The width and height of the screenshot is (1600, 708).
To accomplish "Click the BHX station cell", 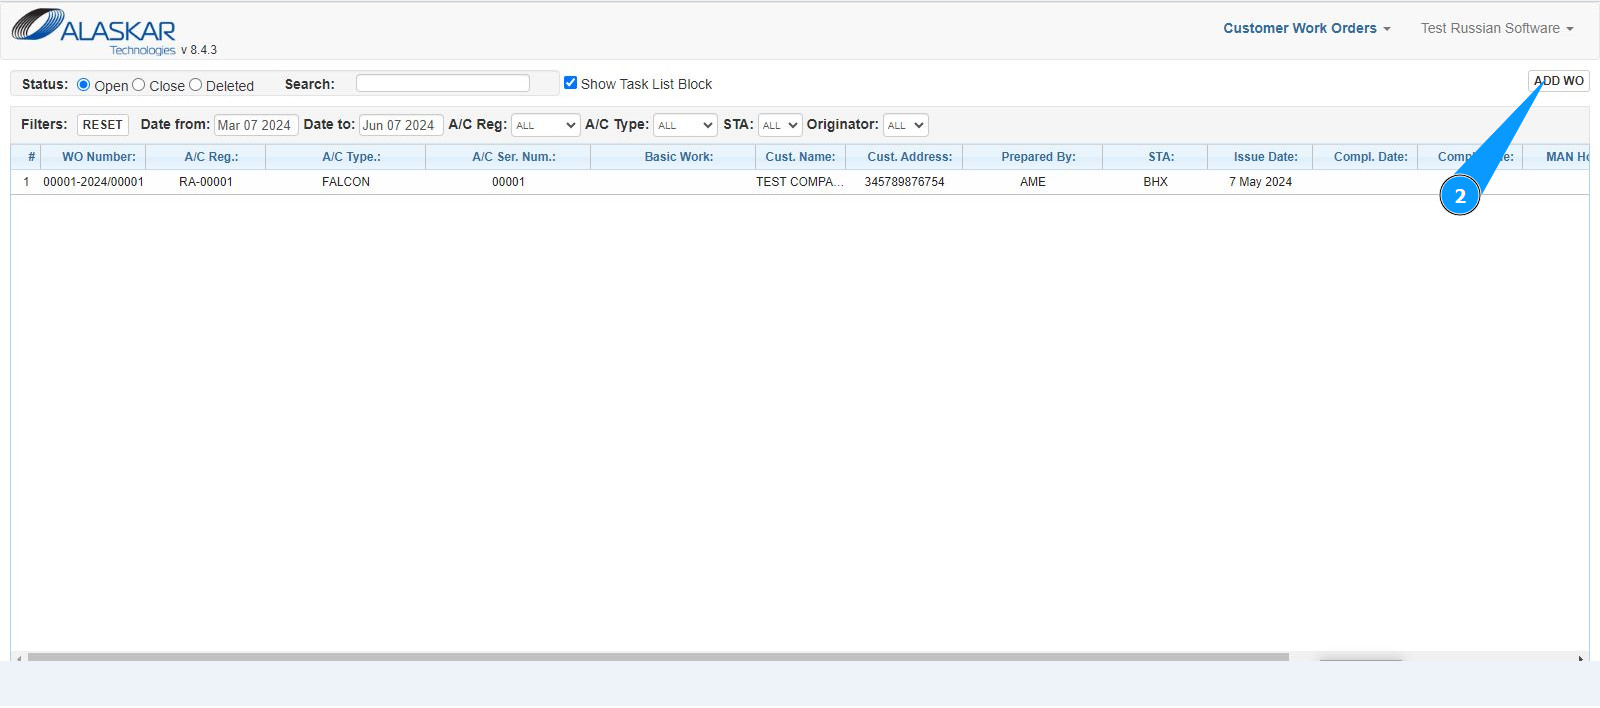I will pos(1155,182).
